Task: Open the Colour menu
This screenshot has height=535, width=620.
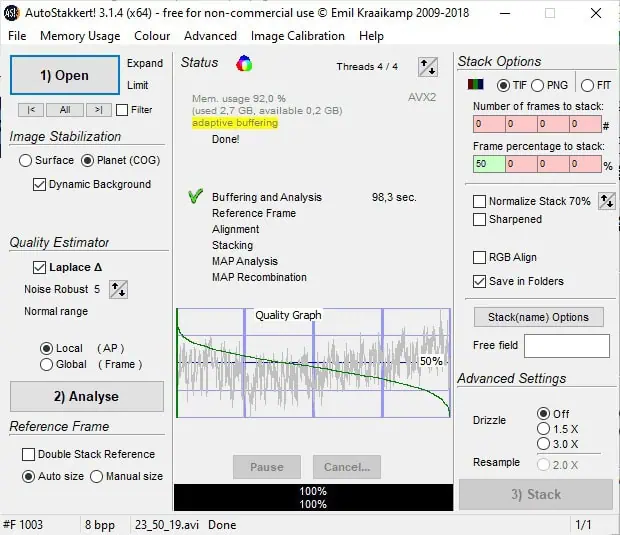Action: [x=152, y=36]
